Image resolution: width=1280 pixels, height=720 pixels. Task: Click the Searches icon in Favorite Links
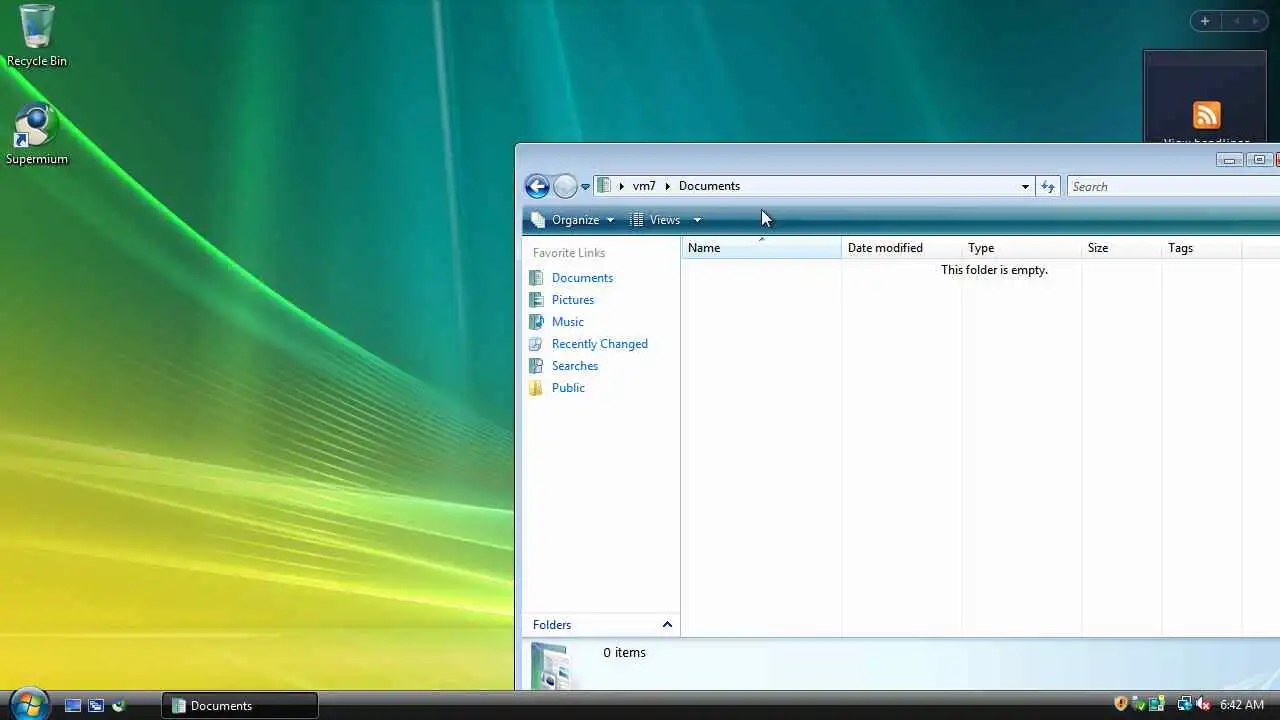tap(537, 366)
